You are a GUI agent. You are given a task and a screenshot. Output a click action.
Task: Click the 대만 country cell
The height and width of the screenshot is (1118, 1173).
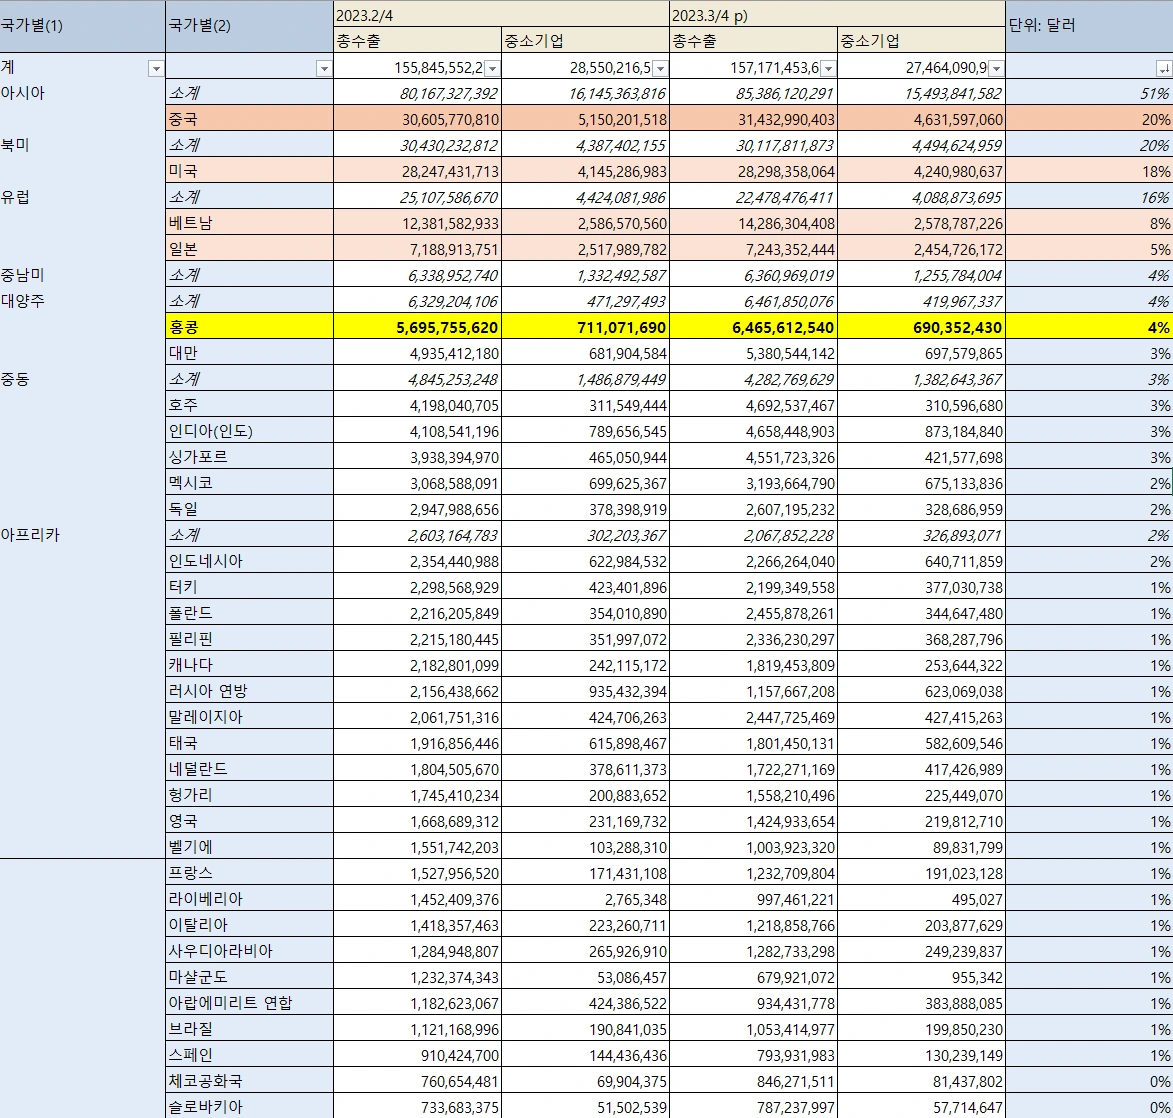pos(249,352)
